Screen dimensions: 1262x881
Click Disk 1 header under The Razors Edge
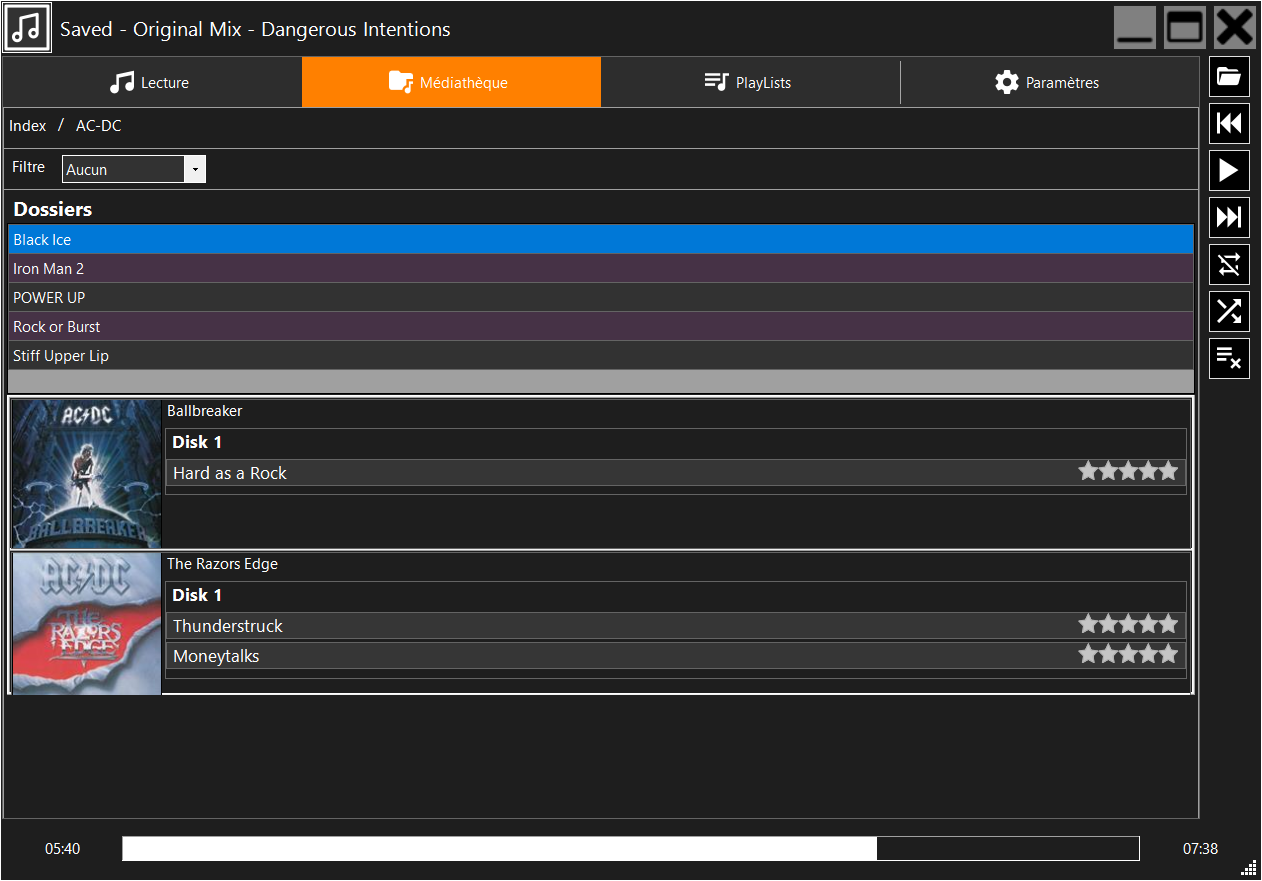(x=197, y=595)
